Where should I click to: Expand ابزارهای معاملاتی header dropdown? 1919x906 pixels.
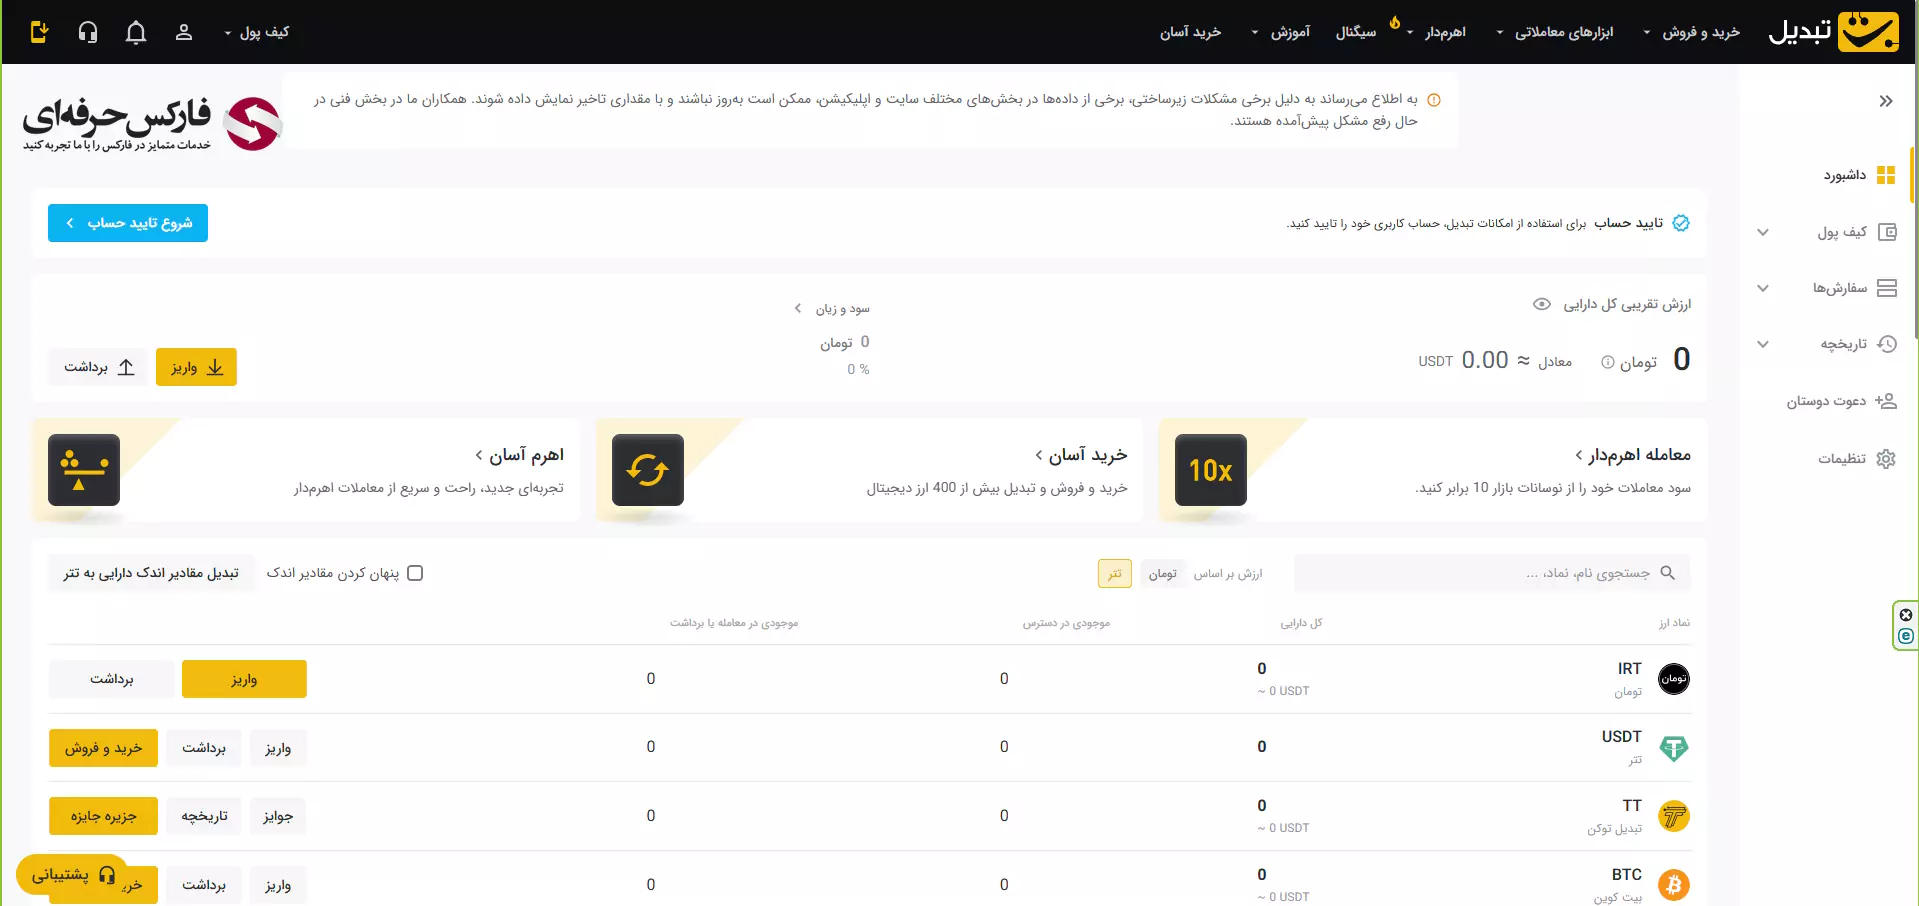pyautogui.click(x=1555, y=32)
